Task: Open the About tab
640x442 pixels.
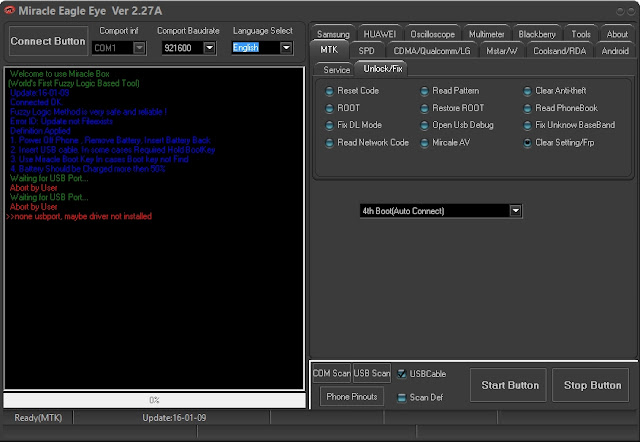Action: [x=617, y=34]
